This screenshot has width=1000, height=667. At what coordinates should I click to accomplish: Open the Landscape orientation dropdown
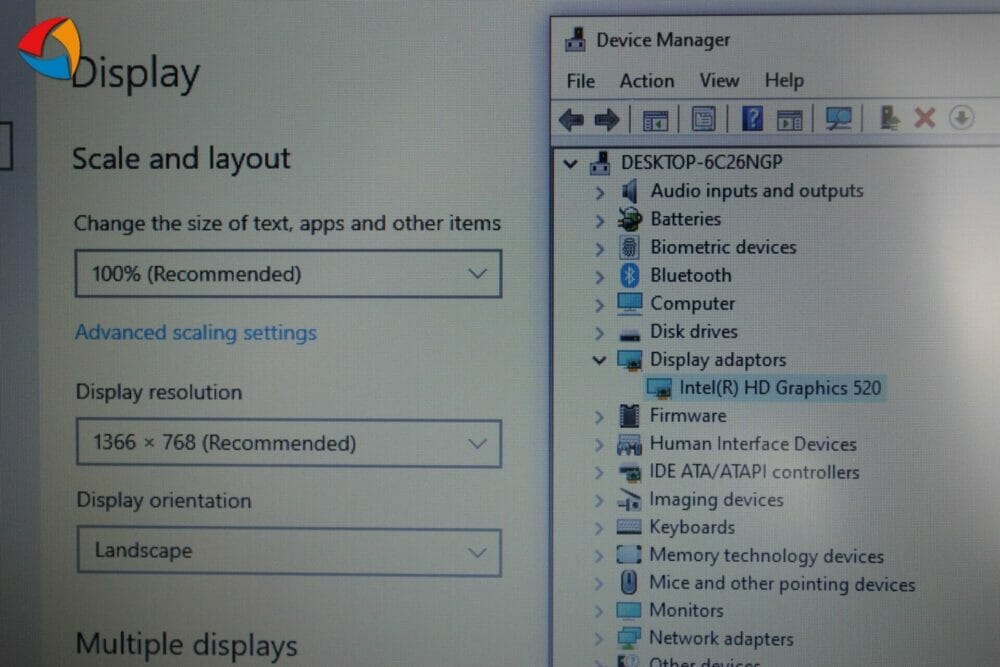[290, 552]
